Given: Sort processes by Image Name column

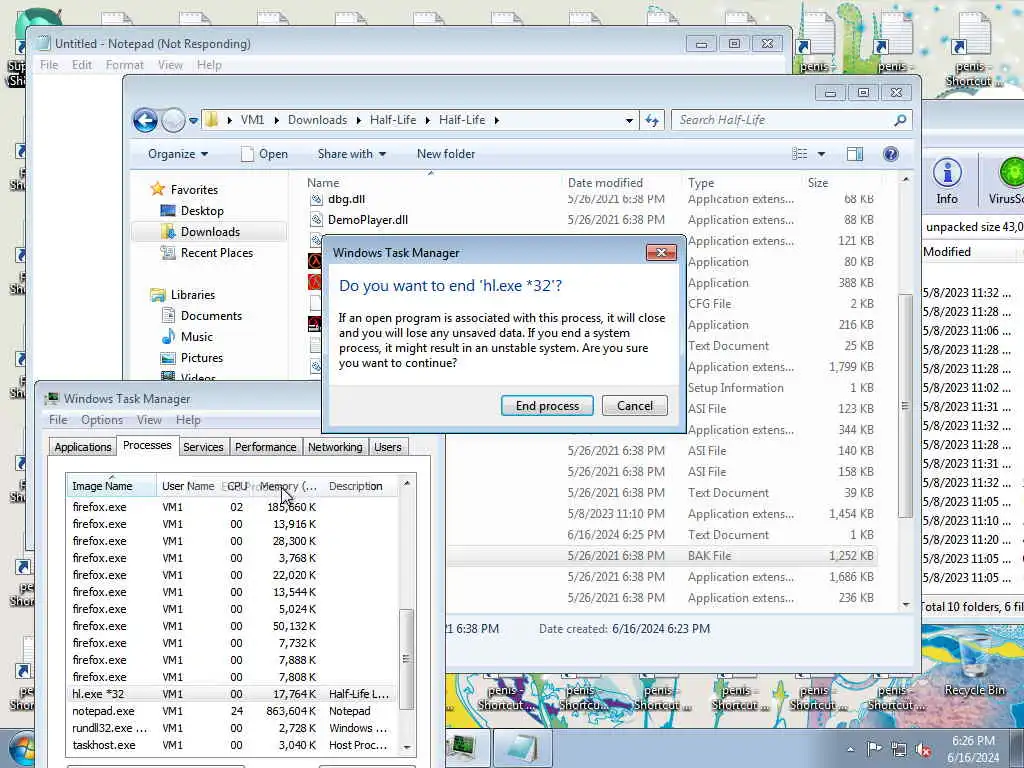Looking at the screenshot, I should coord(112,486).
